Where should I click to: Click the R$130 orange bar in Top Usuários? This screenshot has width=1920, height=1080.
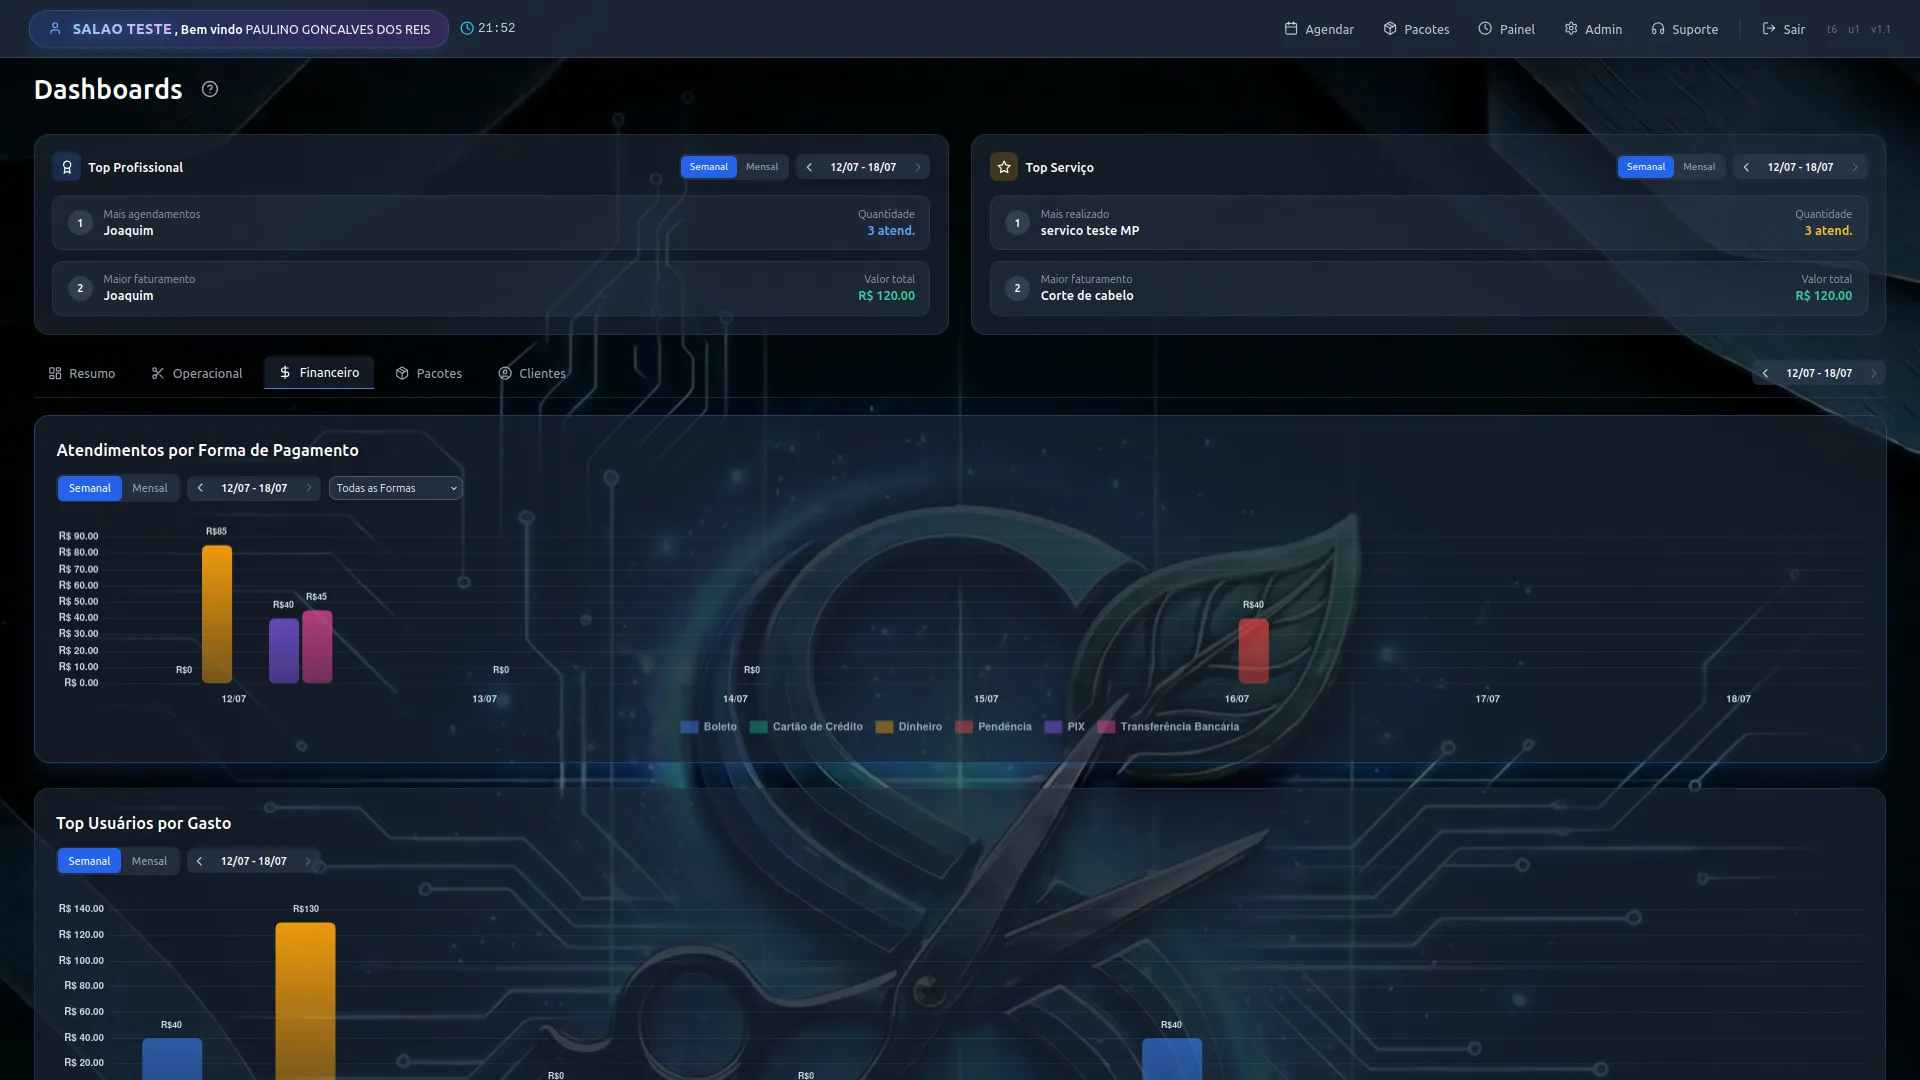tap(305, 1000)
